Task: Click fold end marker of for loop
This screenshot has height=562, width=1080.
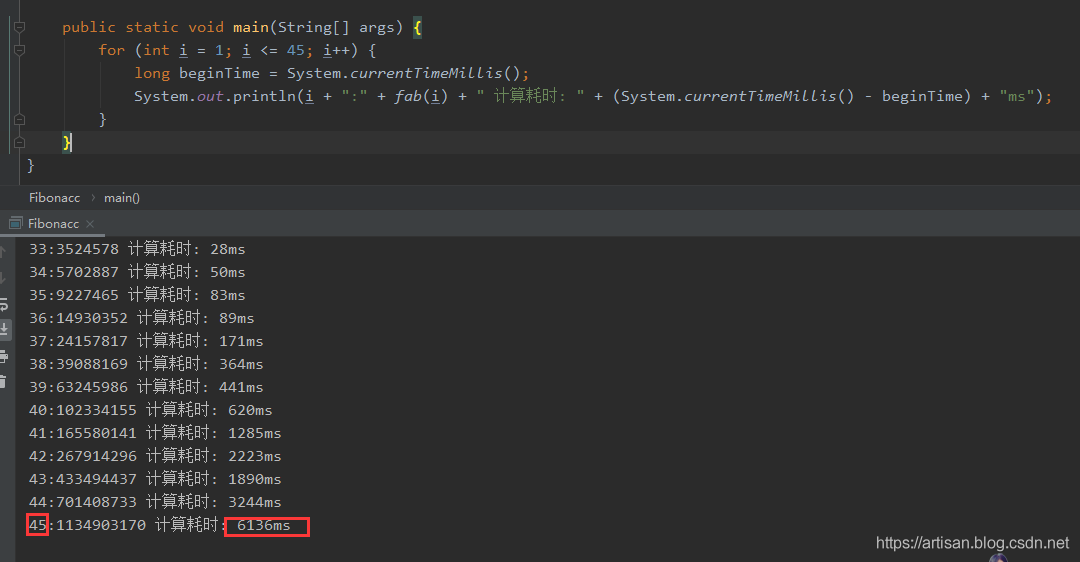Action: point(19,120)
